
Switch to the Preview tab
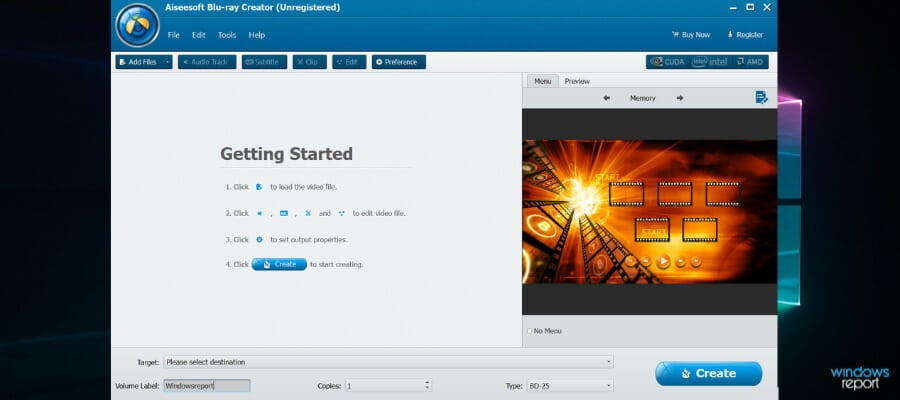[577, 81]
